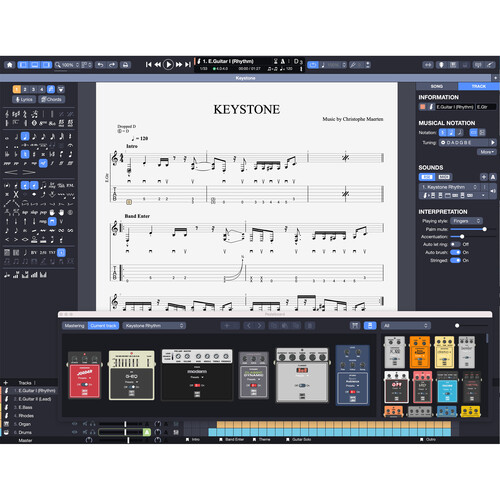Click the Print icon
500x500 pixels.
[125, 65]
